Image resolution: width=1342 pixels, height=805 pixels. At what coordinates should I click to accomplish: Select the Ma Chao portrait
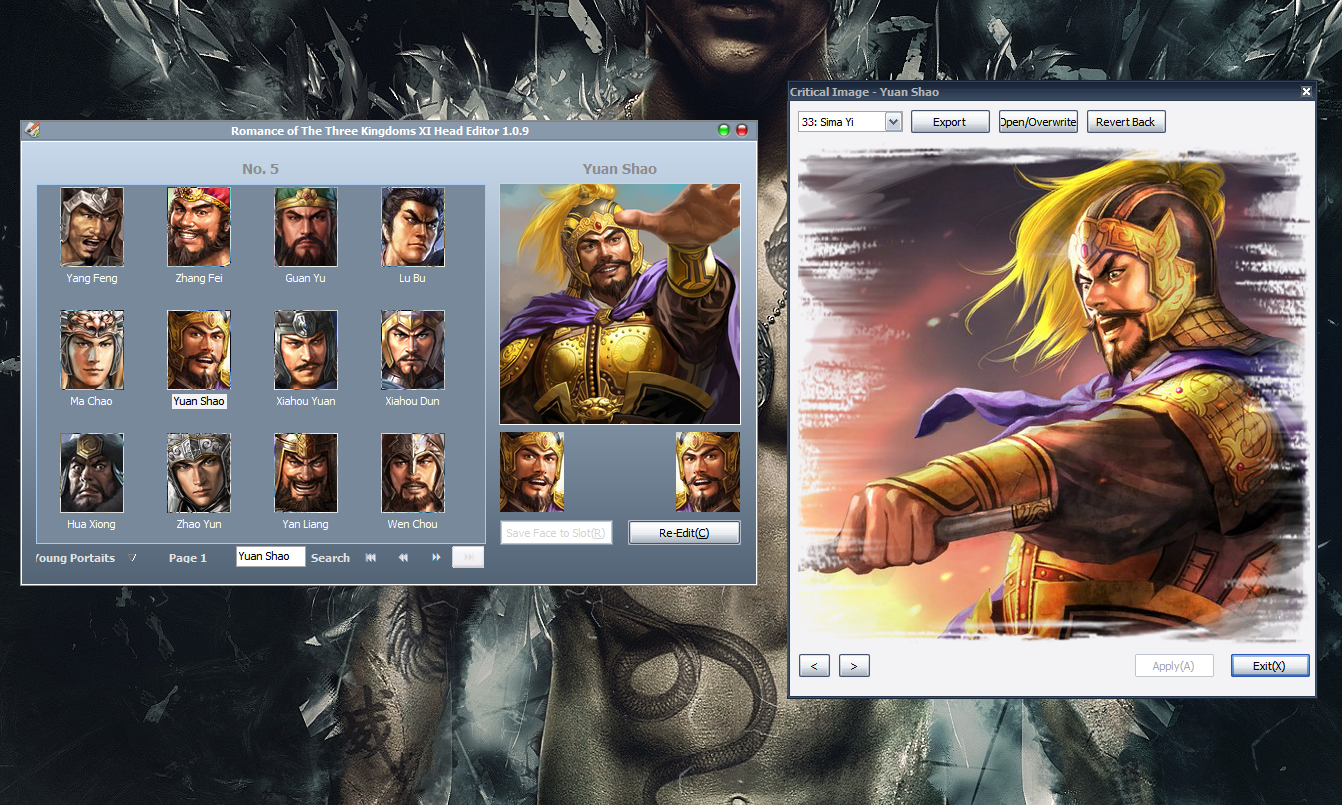coord(92,350)
